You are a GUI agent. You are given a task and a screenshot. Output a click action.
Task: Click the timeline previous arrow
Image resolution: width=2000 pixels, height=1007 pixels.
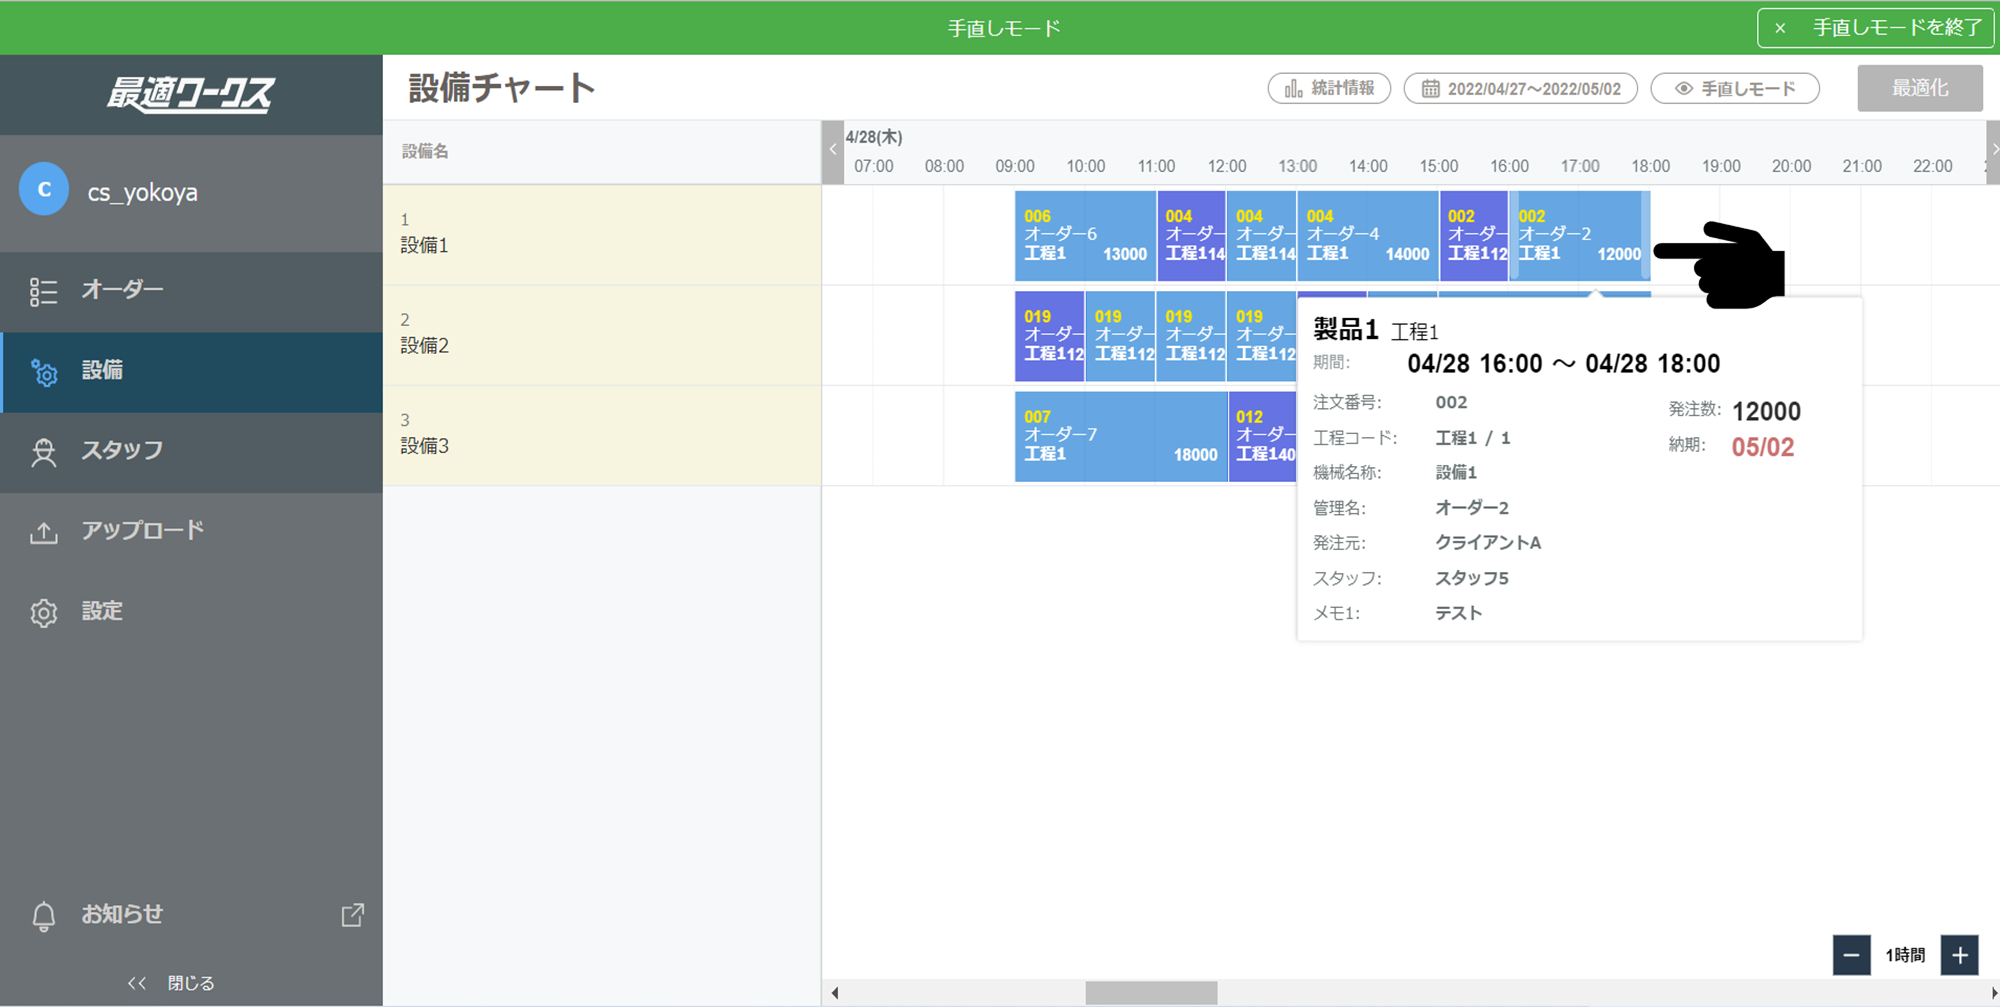pos(833,151)
